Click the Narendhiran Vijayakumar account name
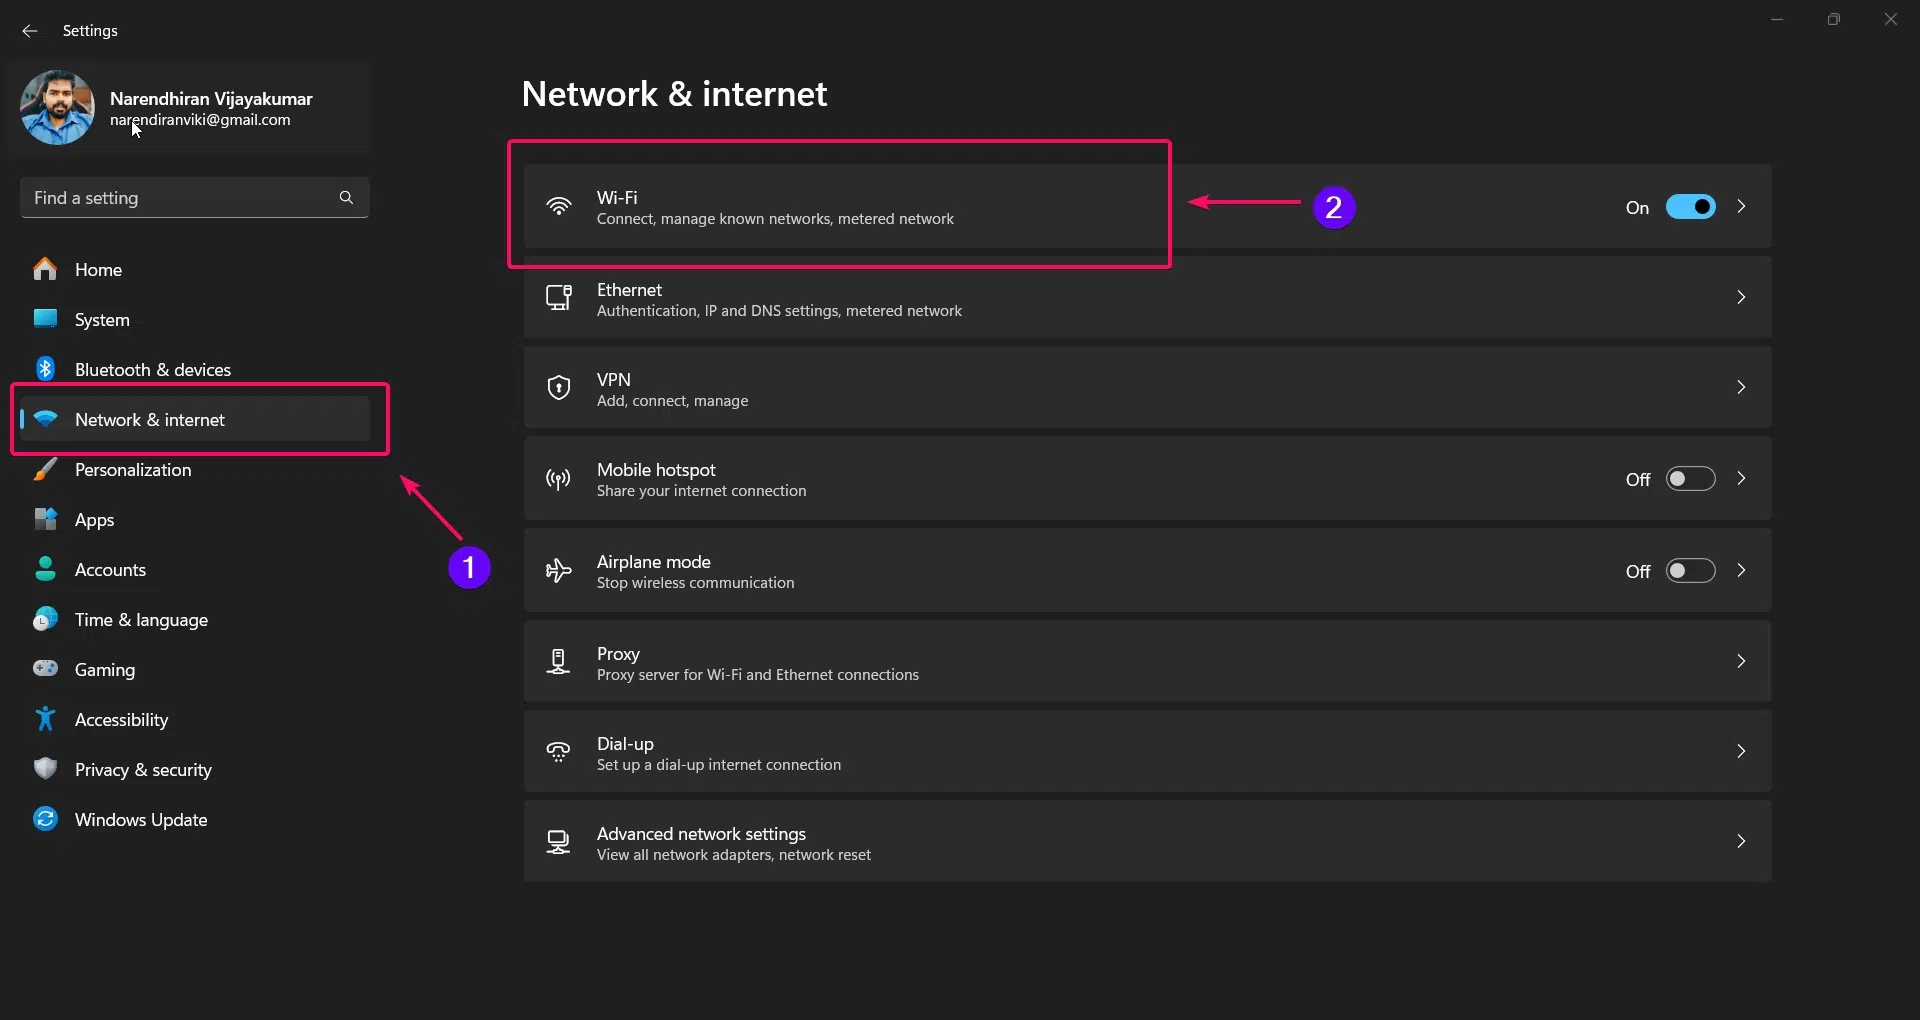 (x=211, y=98)
